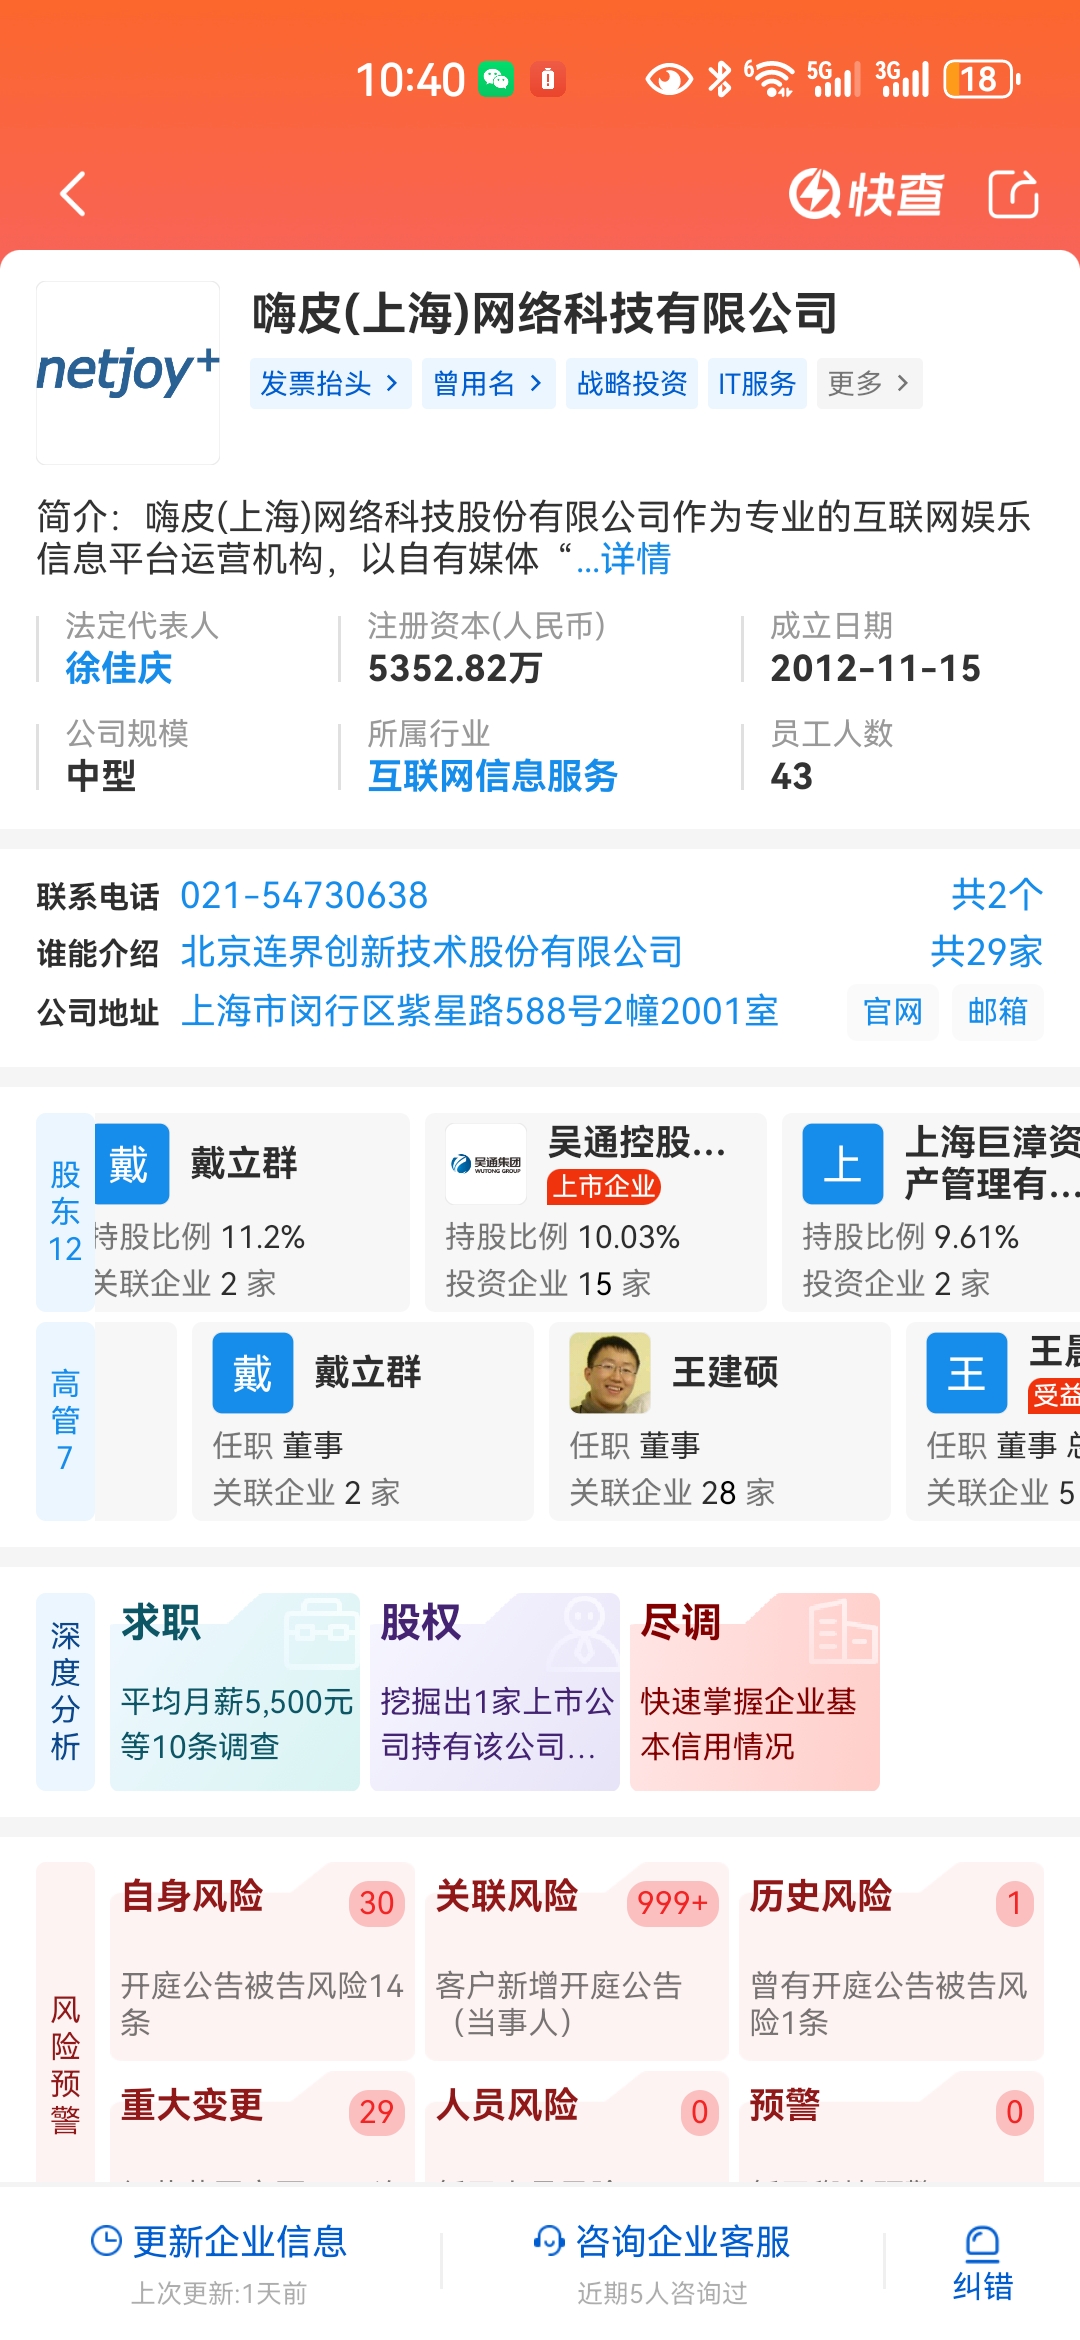1080x2340 pixels.
Task: Tap the 30 count badge on 自身风险
Action: pos(377,1903)
